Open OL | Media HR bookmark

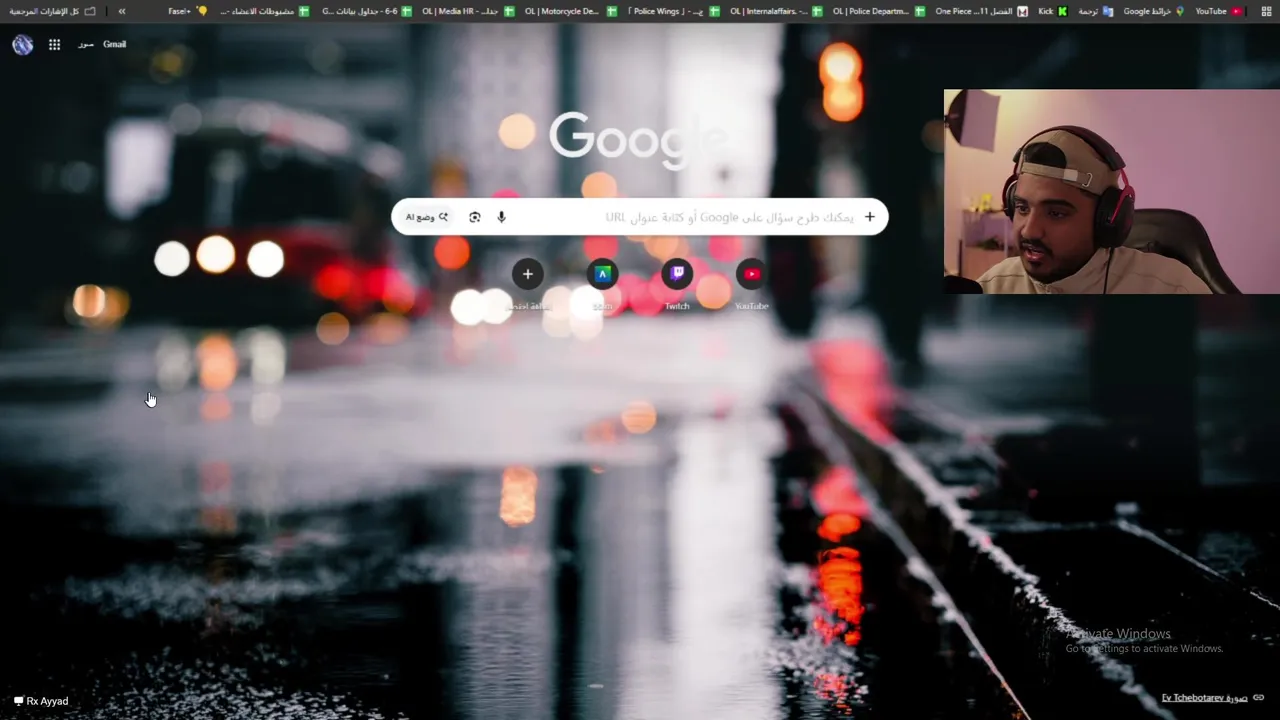(468, 11)
